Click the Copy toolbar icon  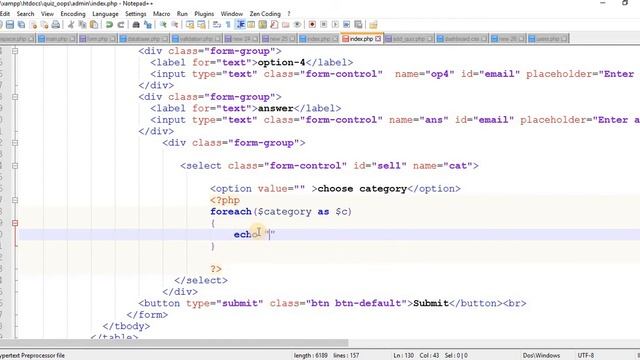coord(82,24)
